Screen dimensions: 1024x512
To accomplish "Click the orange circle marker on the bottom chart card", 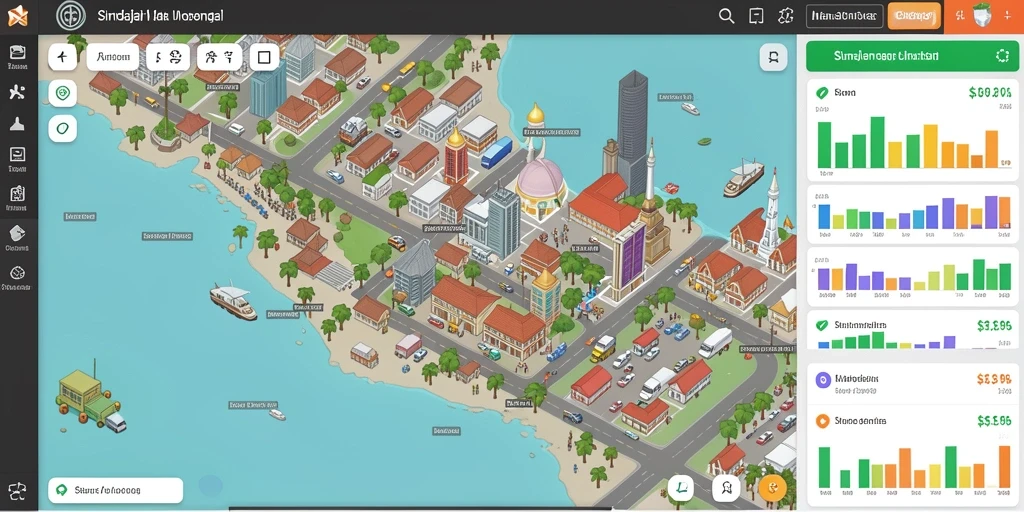I will (x=822, y=421).
